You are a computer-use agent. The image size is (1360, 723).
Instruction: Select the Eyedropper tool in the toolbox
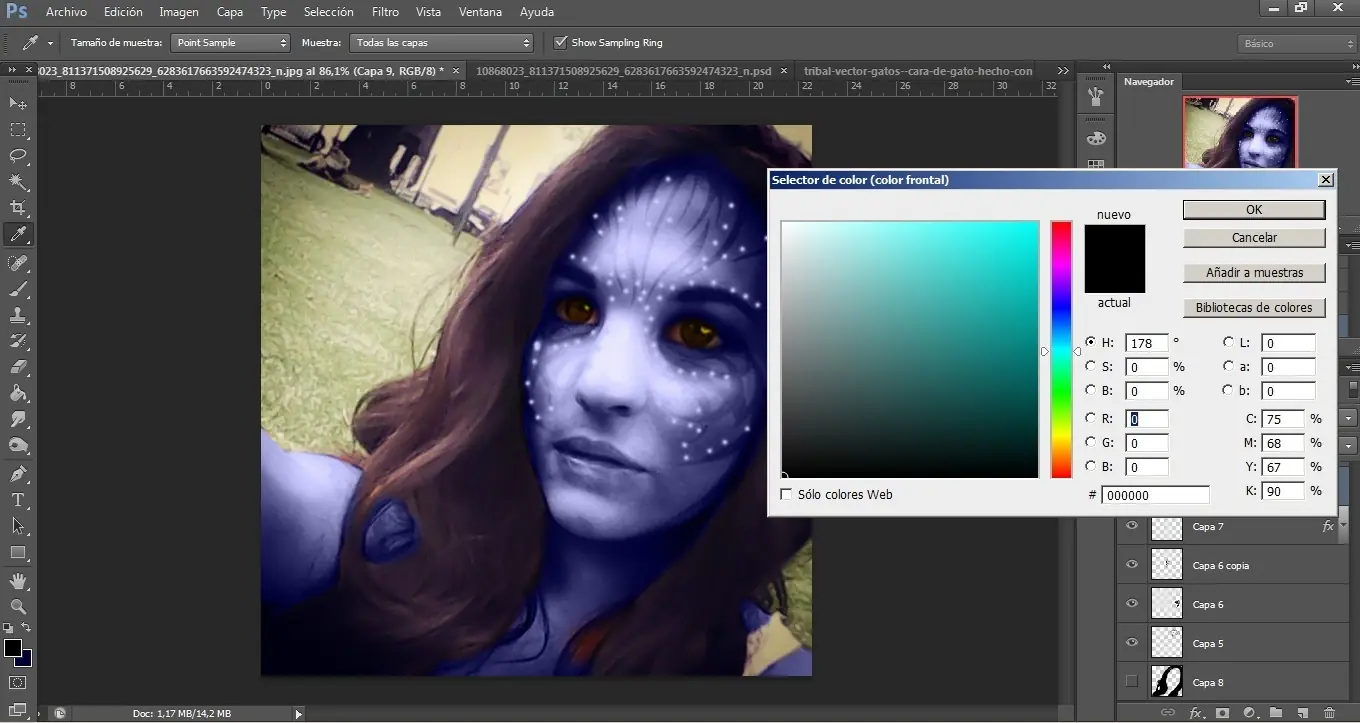point(18,235)
